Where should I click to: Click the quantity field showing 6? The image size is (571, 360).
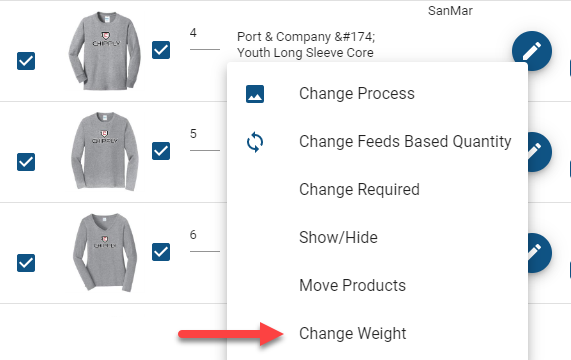[x=205, y=240]
